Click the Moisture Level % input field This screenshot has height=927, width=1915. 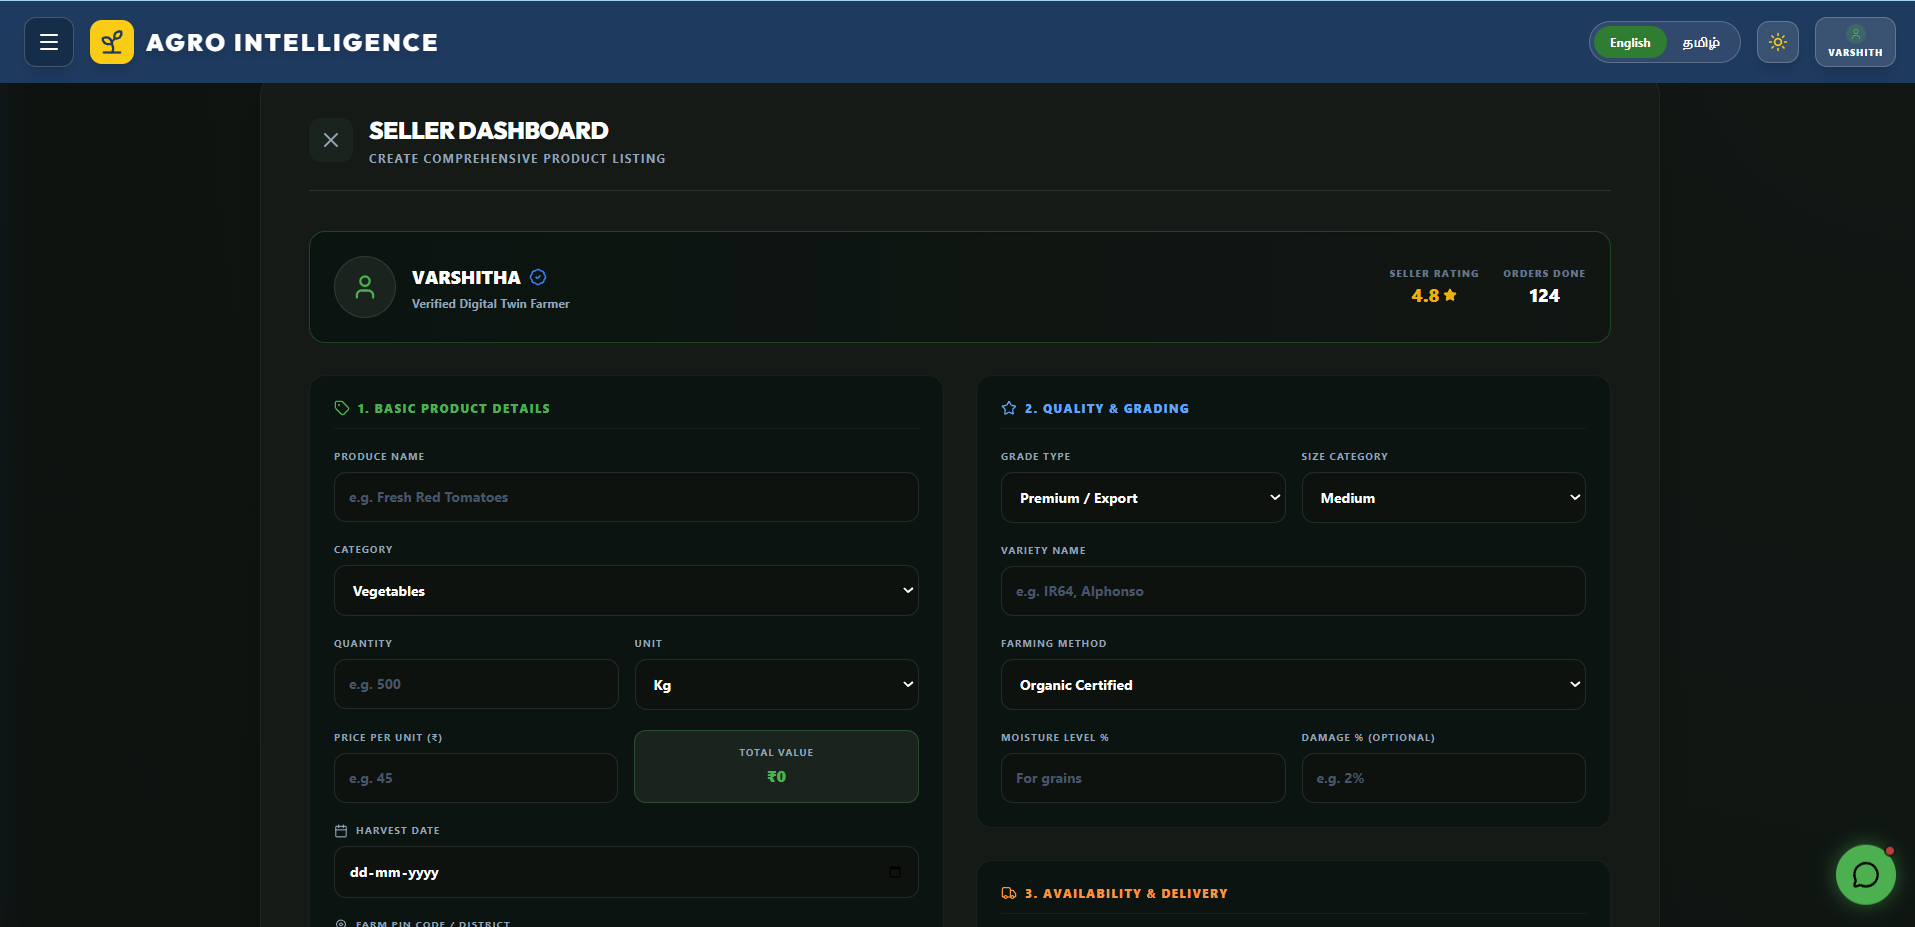click(x=1143, y=778)
